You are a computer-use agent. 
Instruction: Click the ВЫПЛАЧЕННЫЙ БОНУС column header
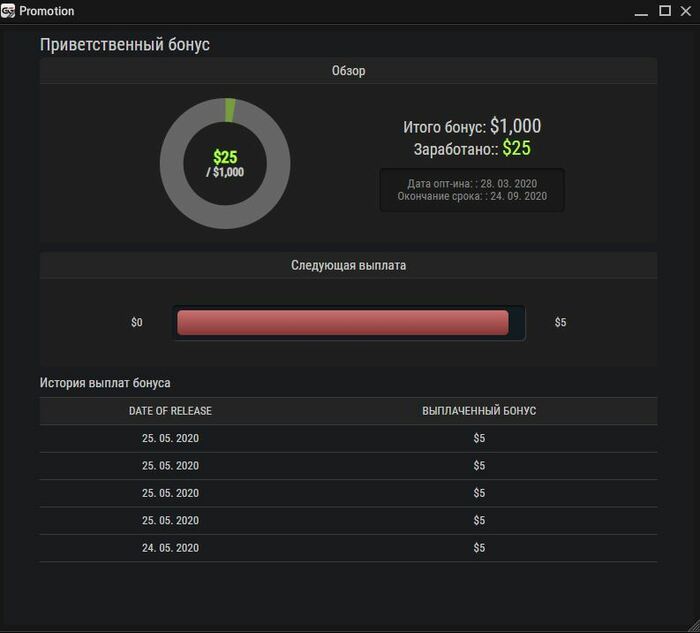point(479,411)
